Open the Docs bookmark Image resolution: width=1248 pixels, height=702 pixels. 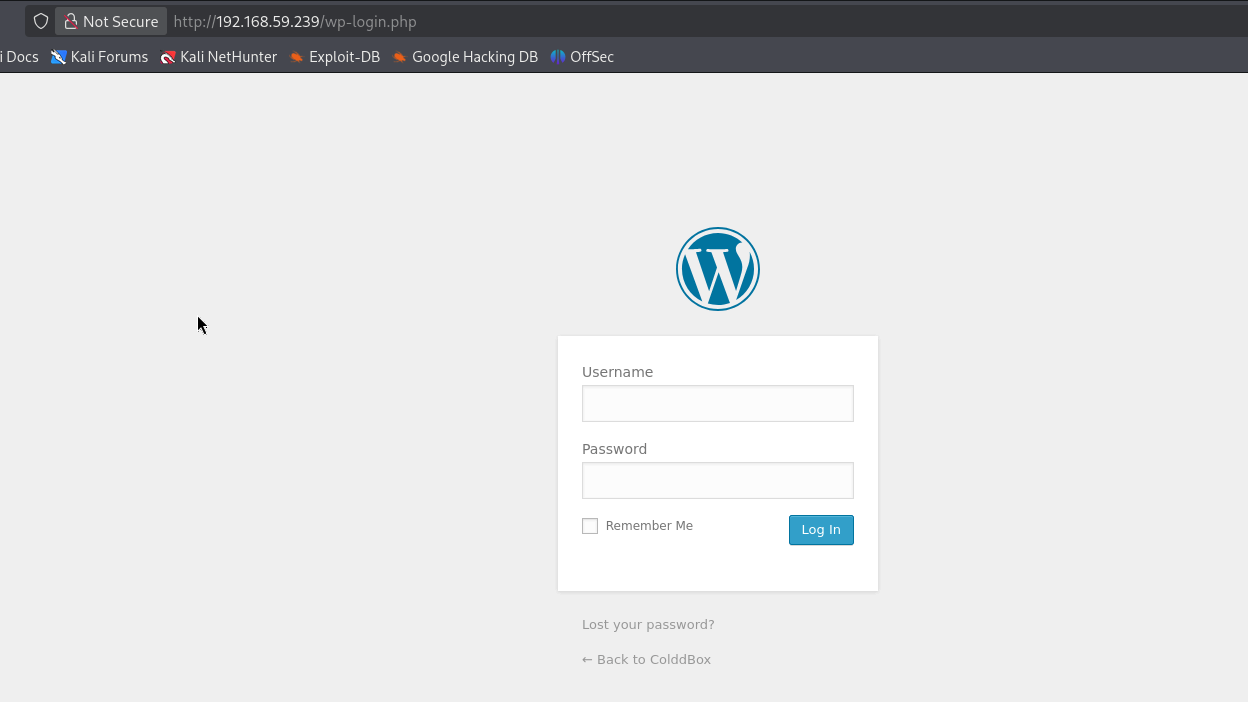click(x=19, y=57)
